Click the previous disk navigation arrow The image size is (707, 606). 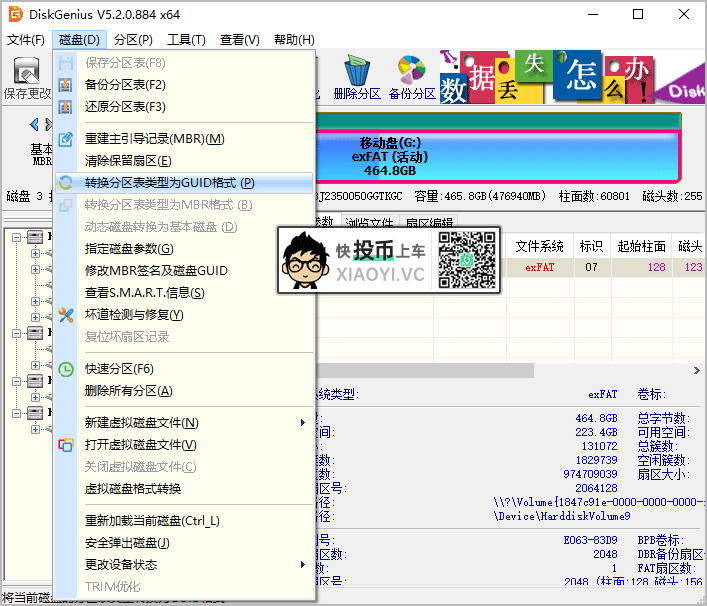34,125
